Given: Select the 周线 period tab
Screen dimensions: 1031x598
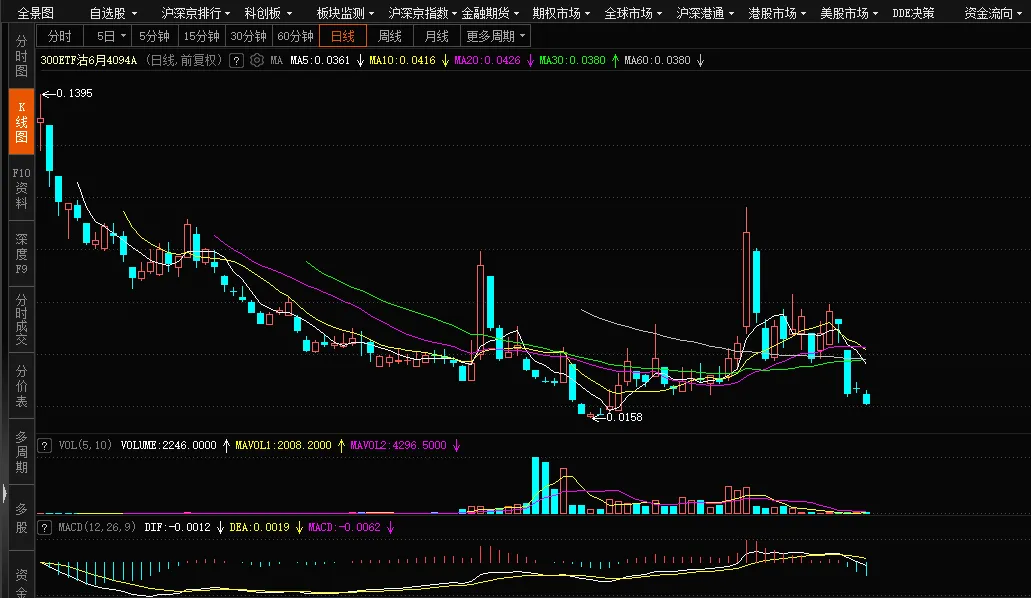Looking at the screenshot, I should point(390,36).
